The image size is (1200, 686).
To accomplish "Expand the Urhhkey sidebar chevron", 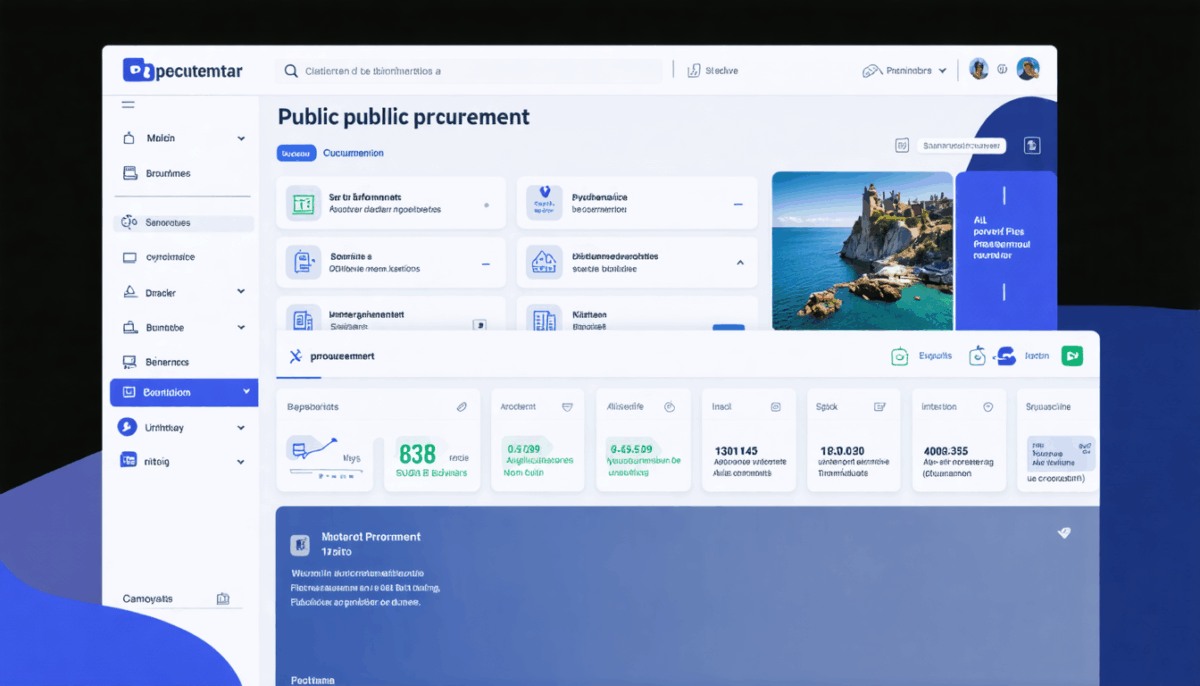I will tap(241, 427).
